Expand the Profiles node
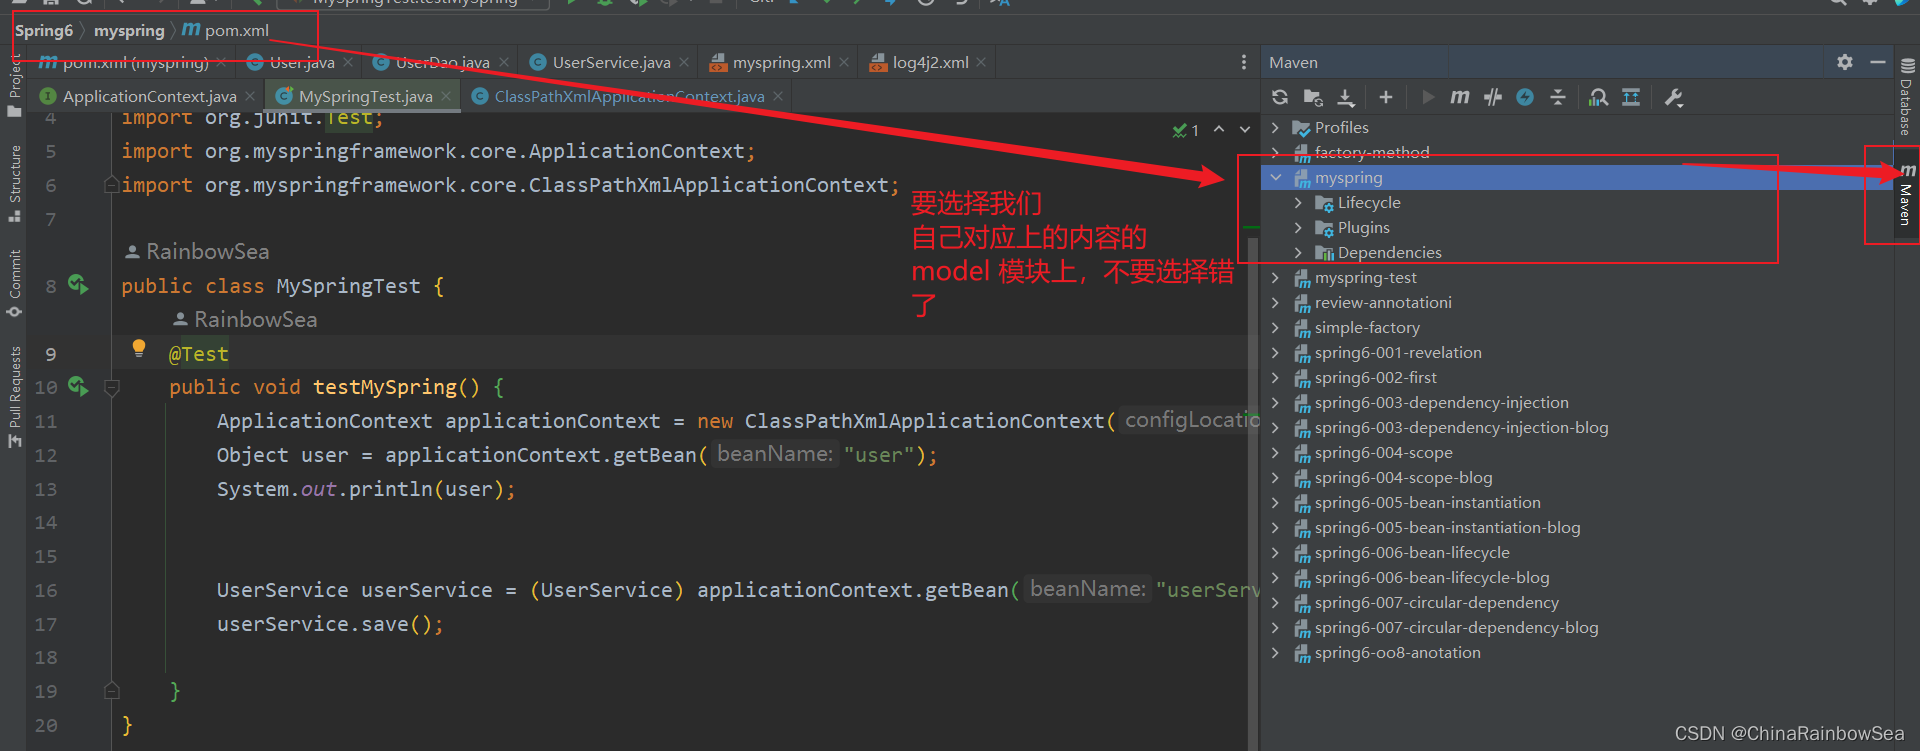 tap(1276, 127)
